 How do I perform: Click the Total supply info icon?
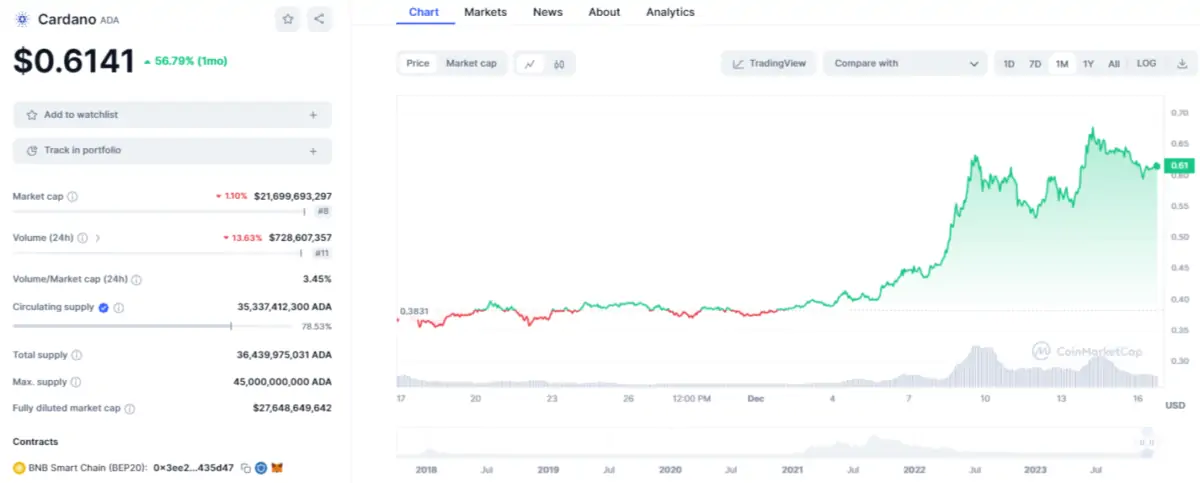[77, 355]
